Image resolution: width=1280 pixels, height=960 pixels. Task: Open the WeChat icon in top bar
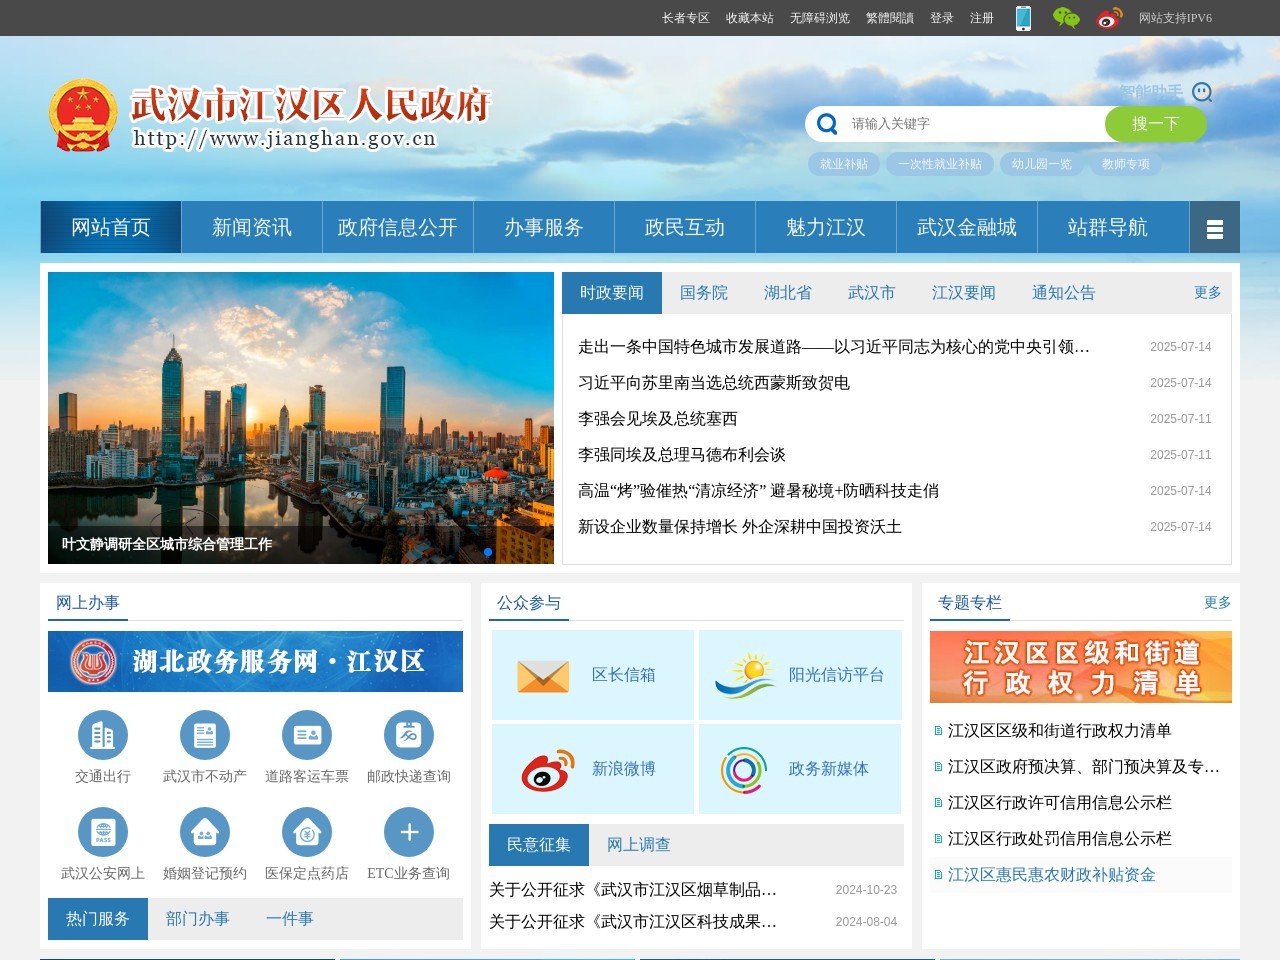[1066, 18]
